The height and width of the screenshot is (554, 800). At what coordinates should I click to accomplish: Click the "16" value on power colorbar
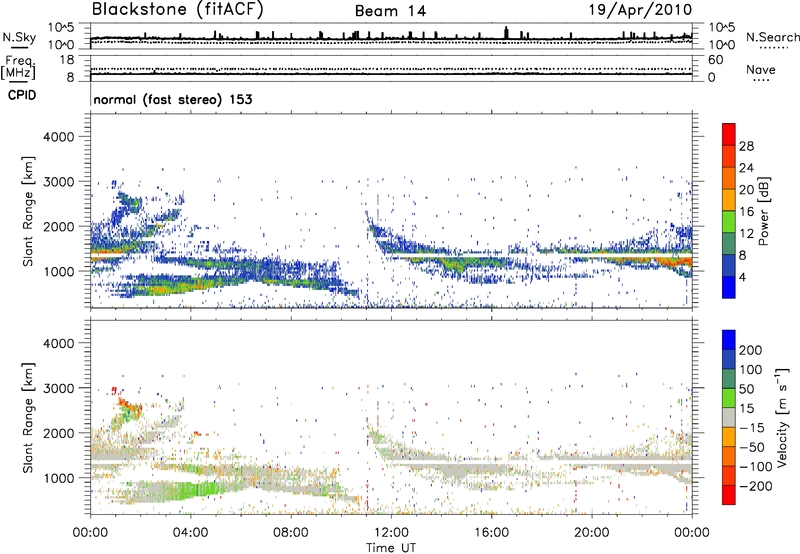pyautogui.click(x=746, y=212)
